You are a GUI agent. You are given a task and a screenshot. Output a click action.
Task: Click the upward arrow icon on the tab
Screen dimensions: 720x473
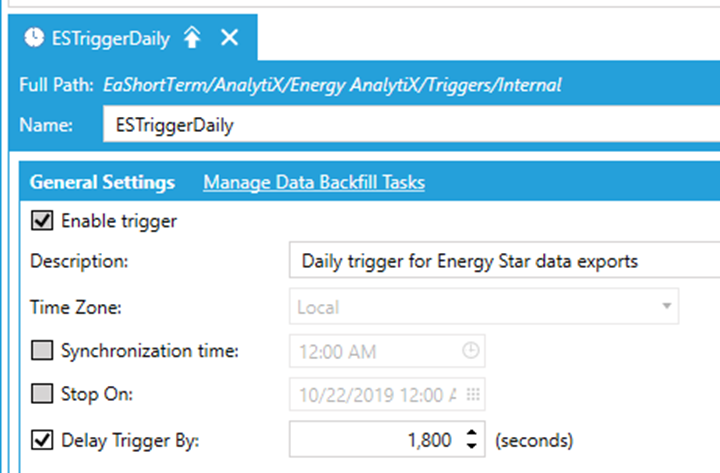pyautogui.click(x=192, y=37)
